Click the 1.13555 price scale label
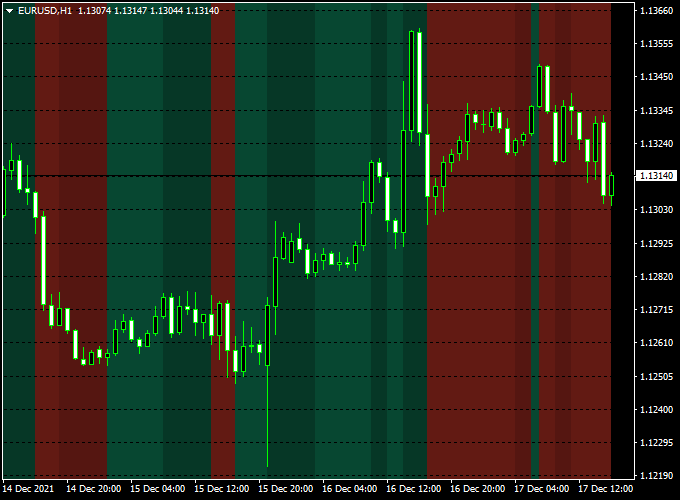This screenshot has height=500, width=680. (x=657, y=43)
